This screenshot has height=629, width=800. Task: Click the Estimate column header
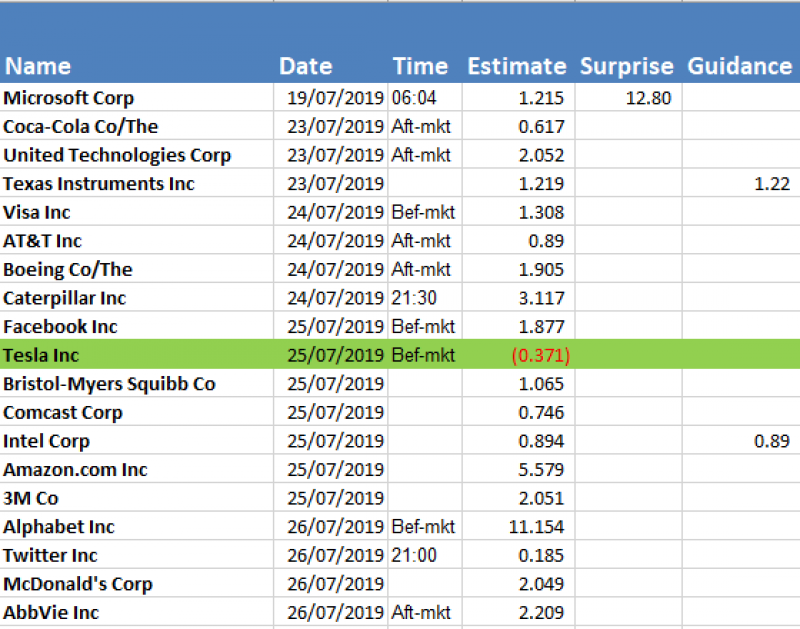517,66
